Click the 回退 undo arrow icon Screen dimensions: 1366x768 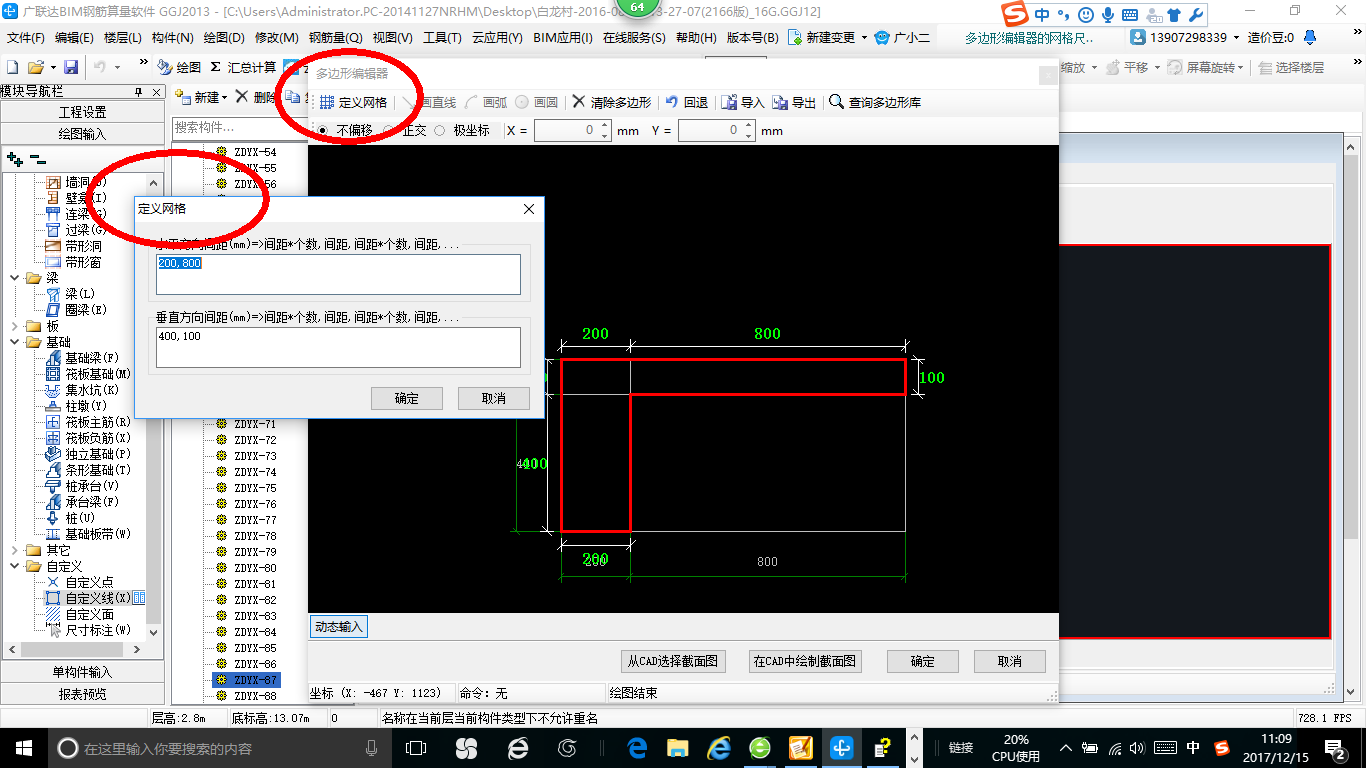(x=672, y=102)
